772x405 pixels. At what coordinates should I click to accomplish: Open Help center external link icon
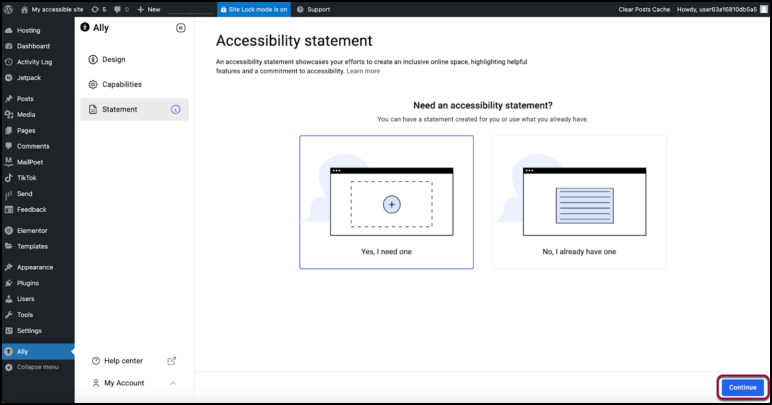point(171,361)
